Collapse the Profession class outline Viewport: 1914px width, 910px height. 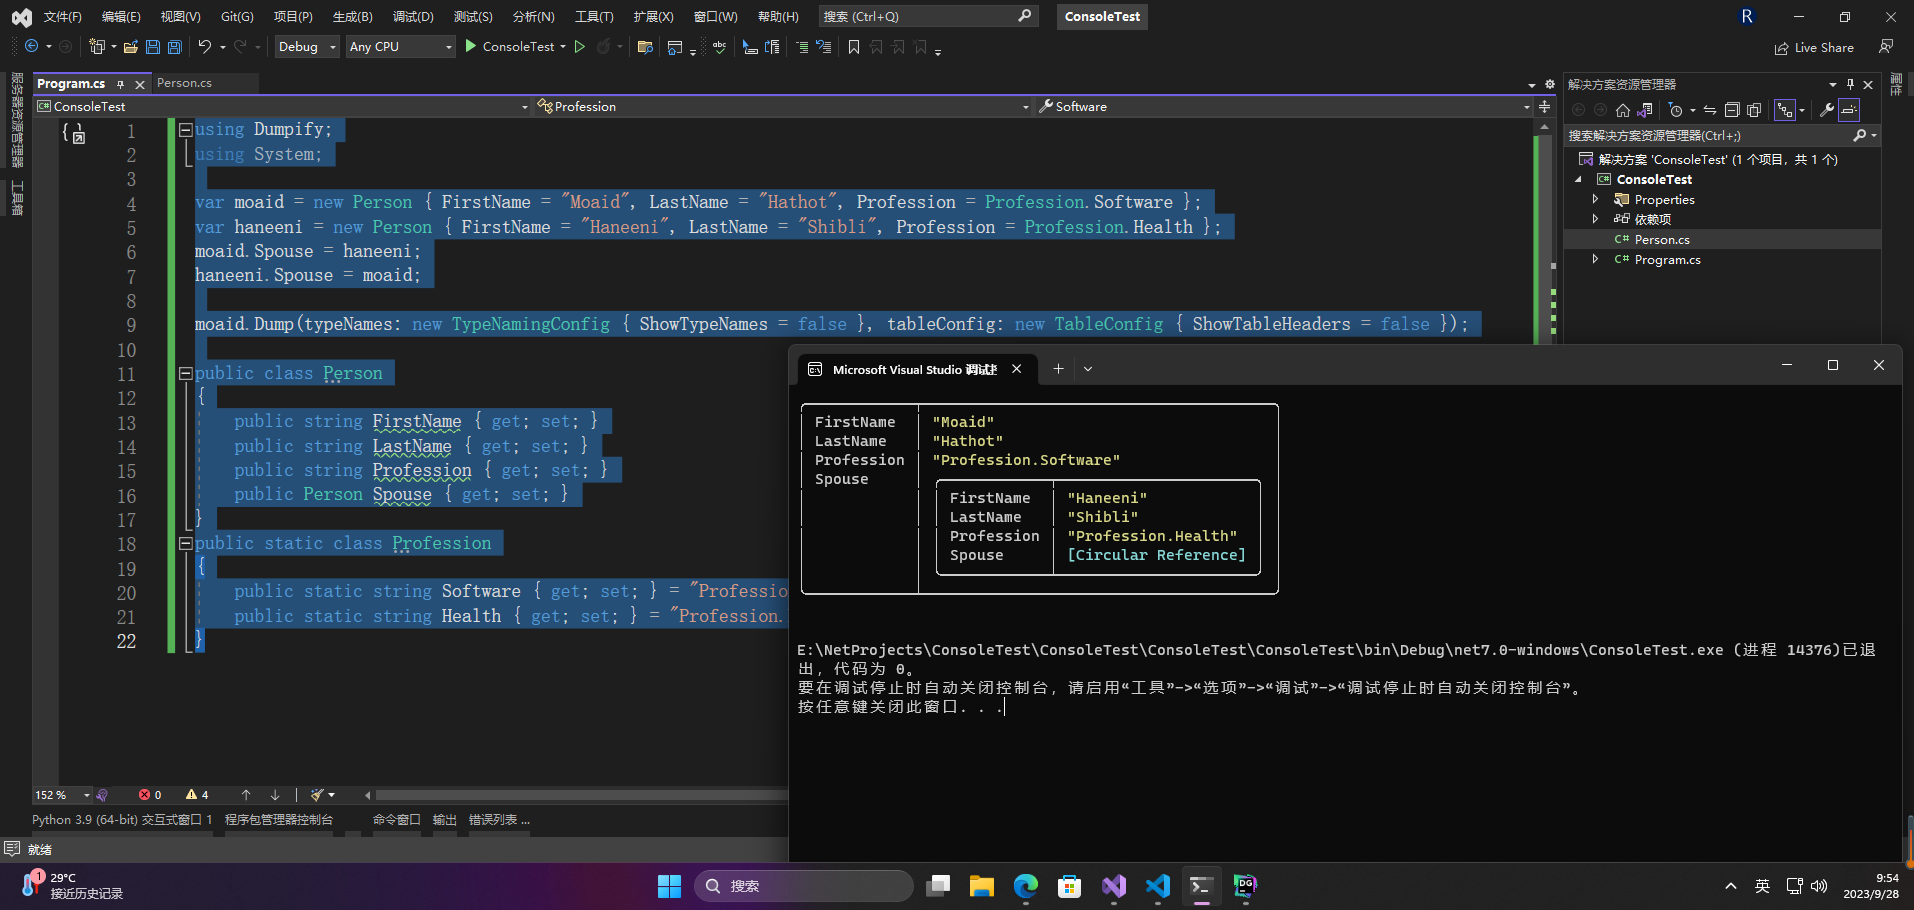tap(185, 543)
